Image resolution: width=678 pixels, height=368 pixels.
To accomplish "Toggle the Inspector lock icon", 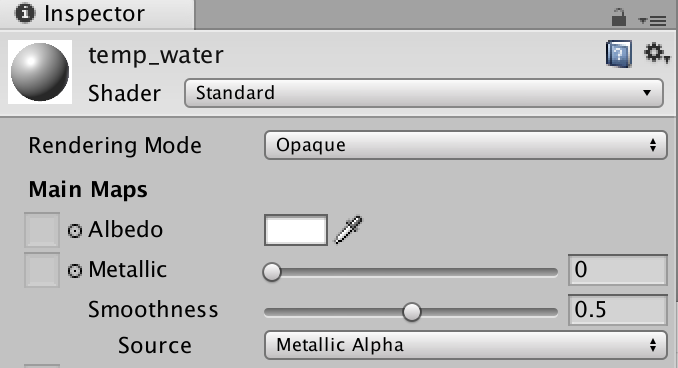I will tap(618, 17).
